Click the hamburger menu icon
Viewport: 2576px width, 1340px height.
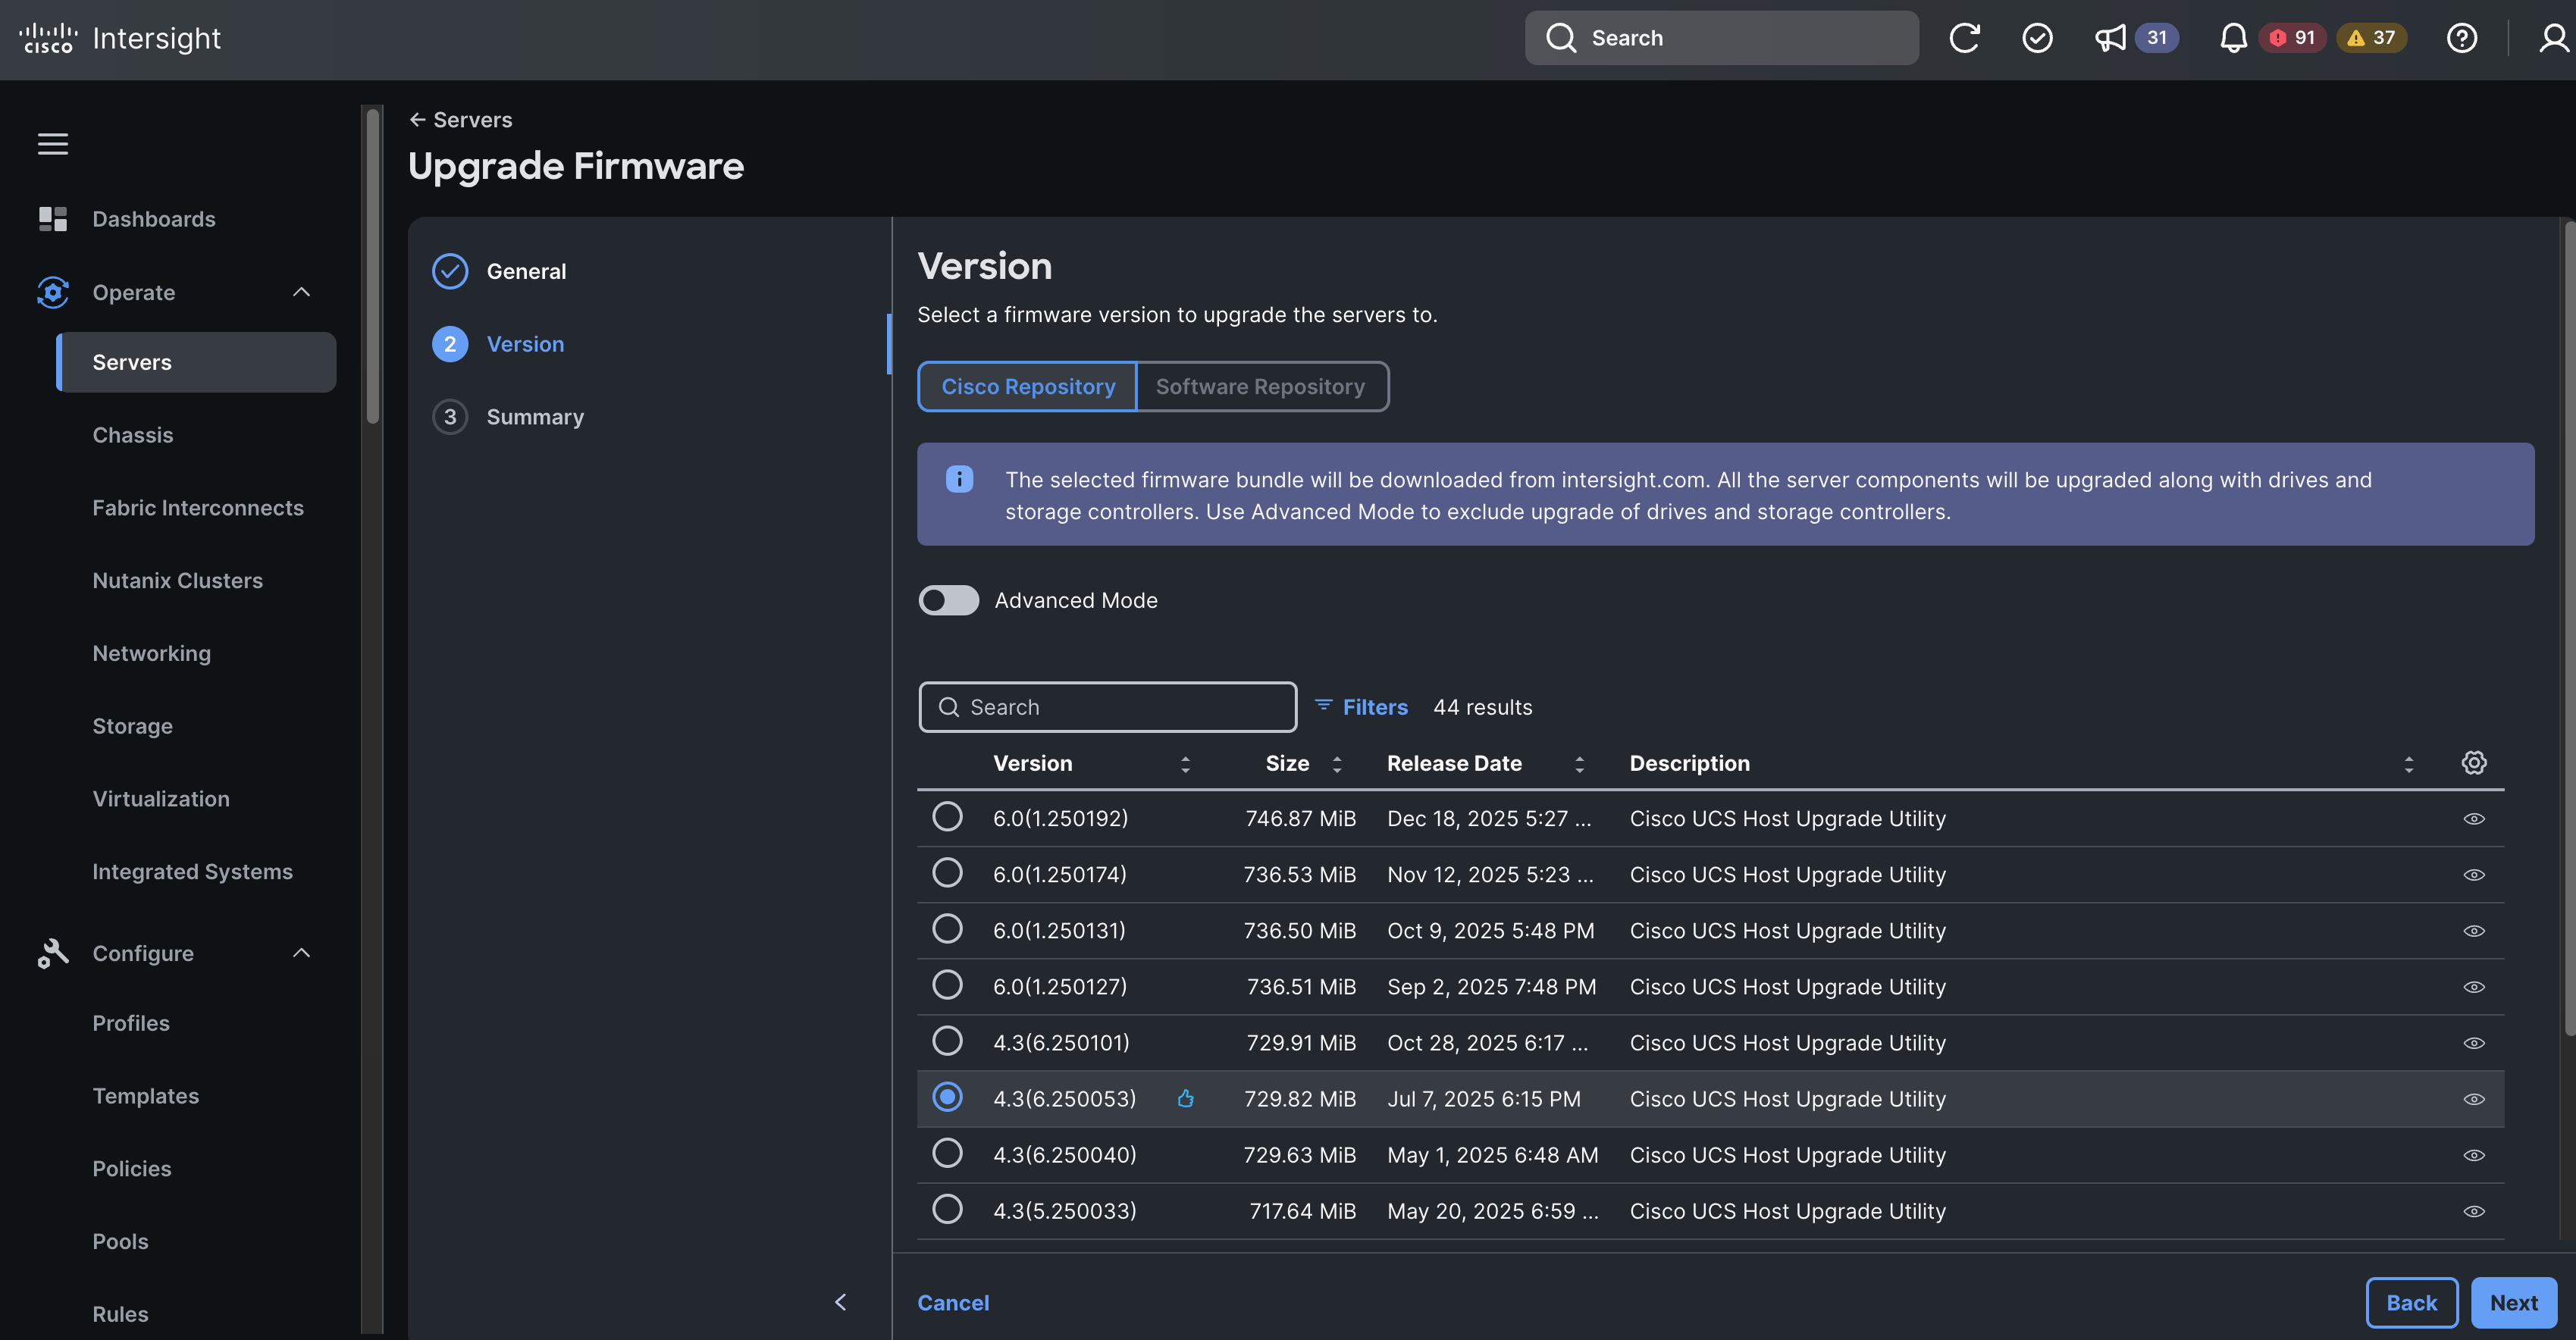pyautogui.click(x=53, y=144)
